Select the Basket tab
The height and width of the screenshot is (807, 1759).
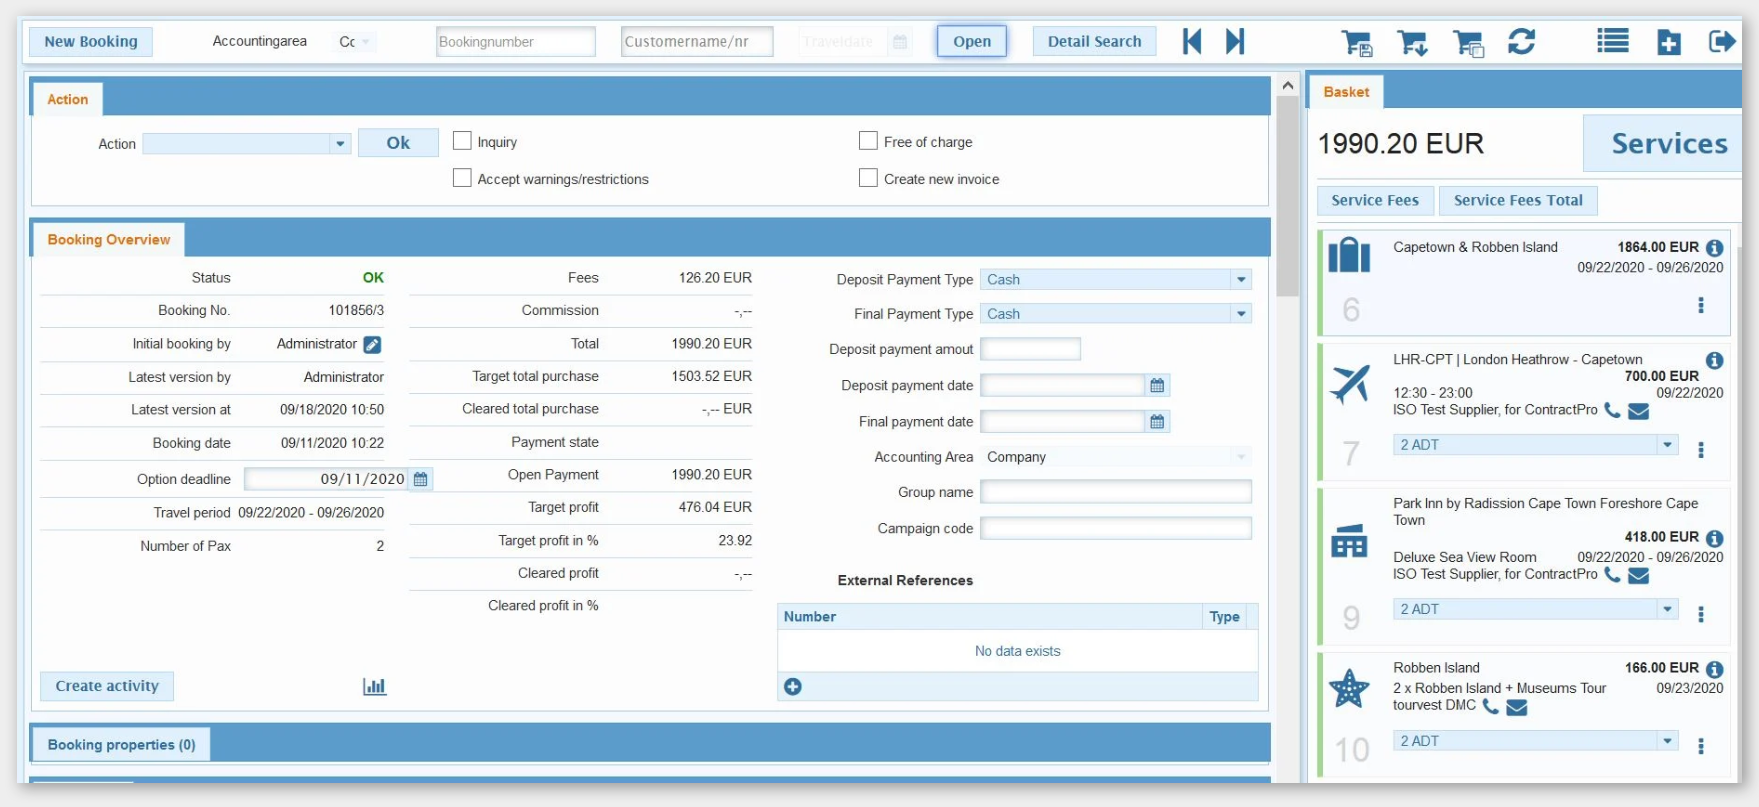point(1346,92)
